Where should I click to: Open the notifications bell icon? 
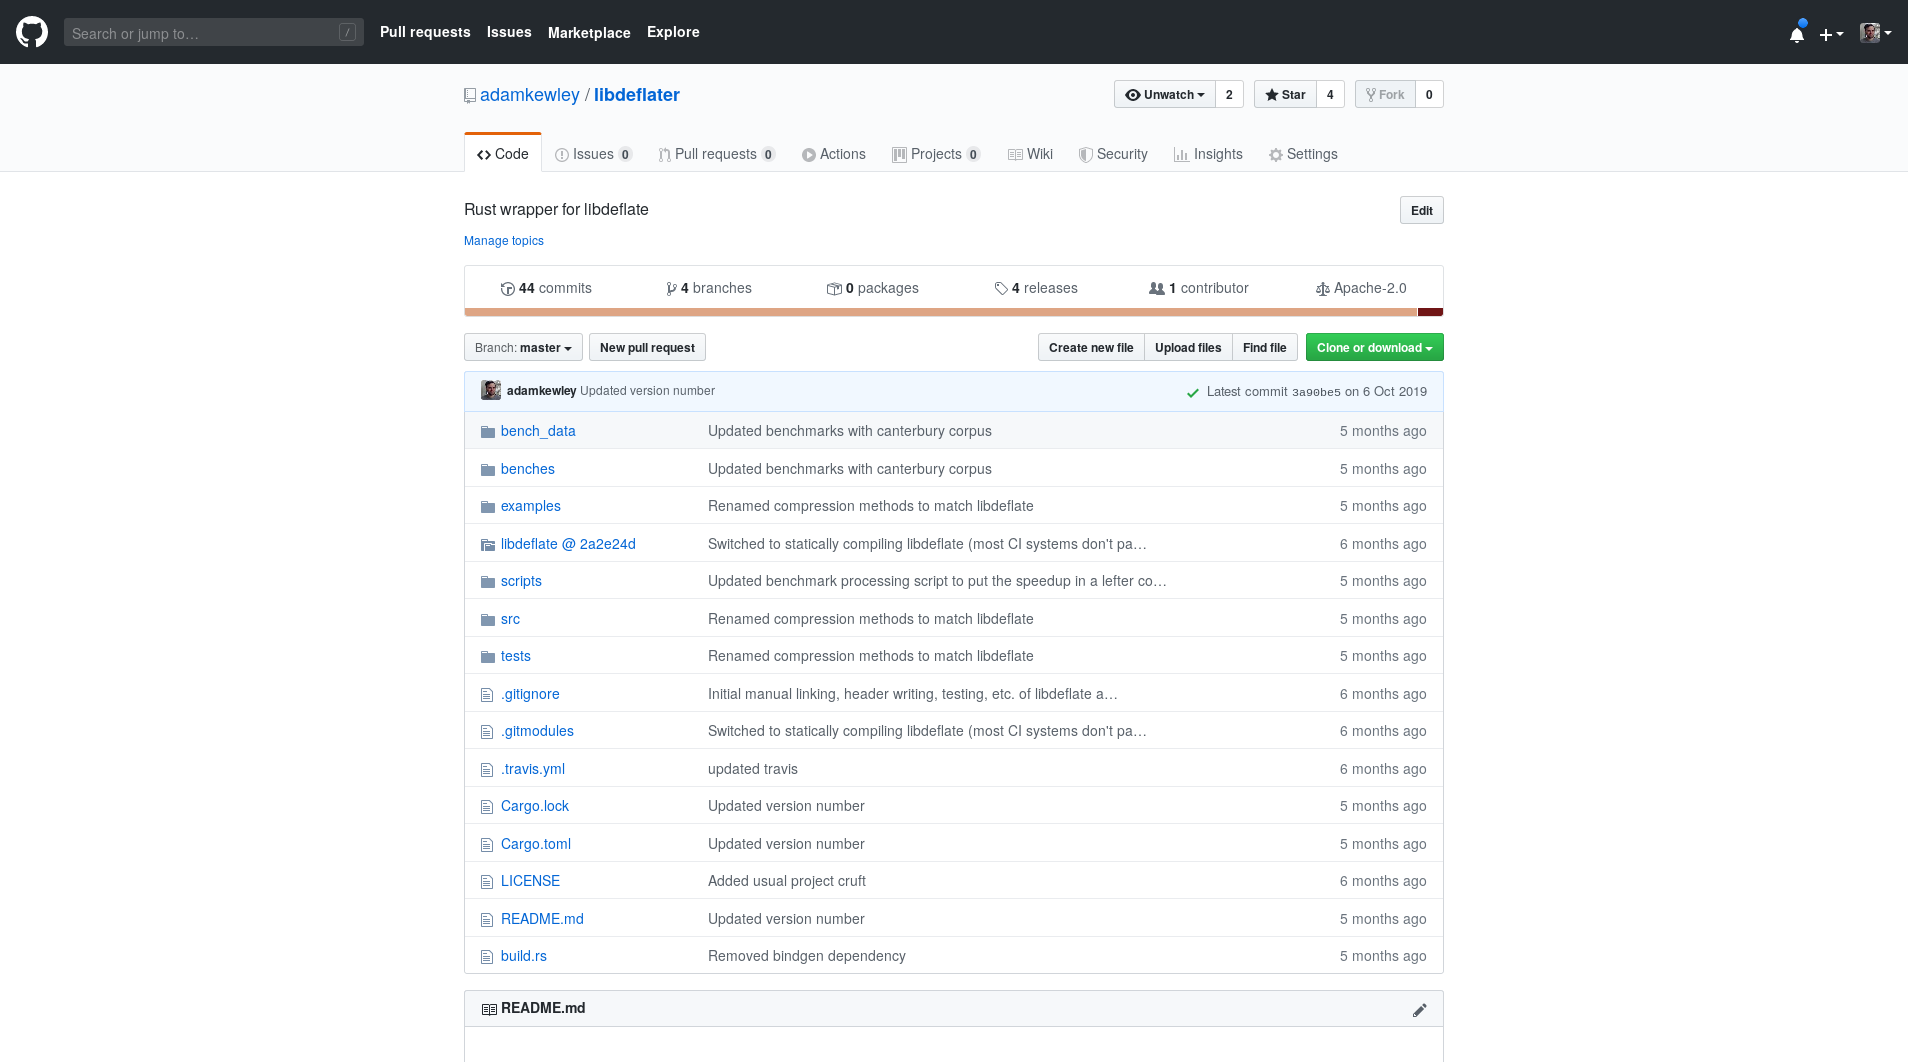1797,34
